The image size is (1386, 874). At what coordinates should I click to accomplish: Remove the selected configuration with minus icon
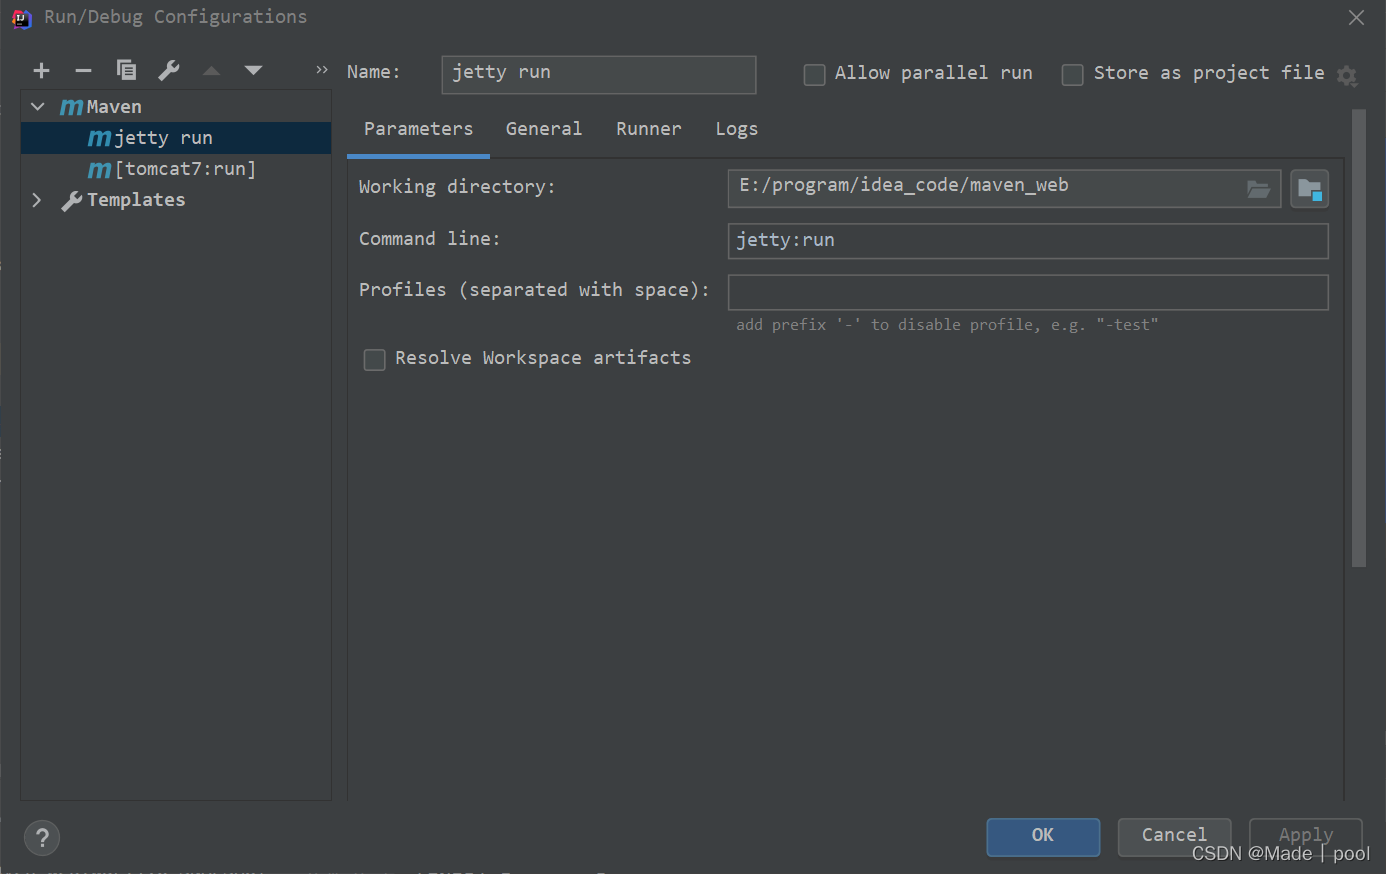tap(83, 70)
